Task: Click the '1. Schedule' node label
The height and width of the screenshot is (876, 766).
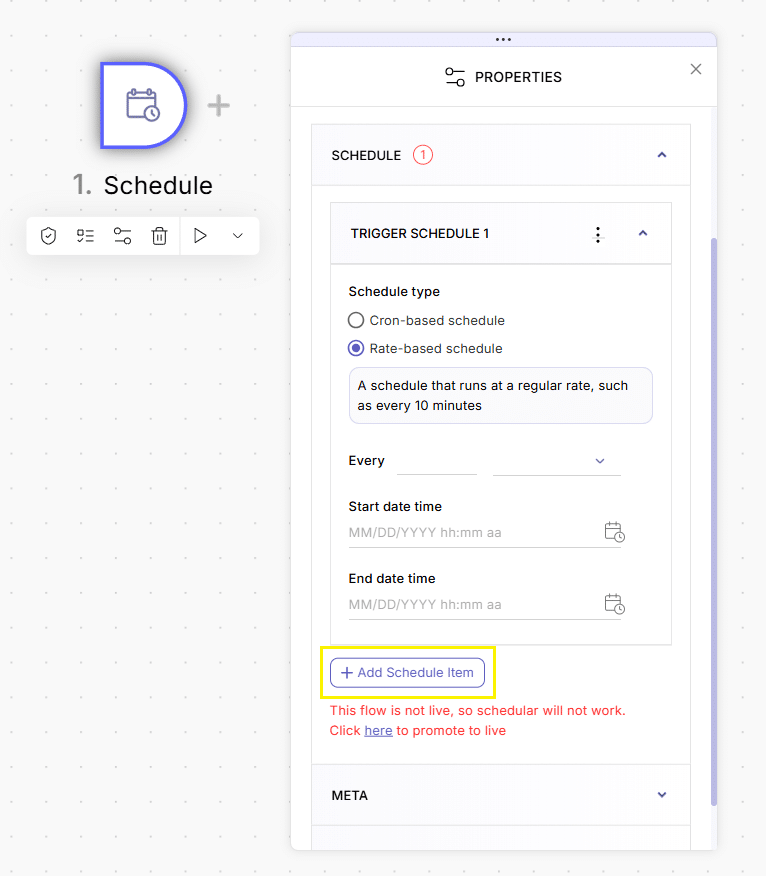Action: tap(142, 185)
